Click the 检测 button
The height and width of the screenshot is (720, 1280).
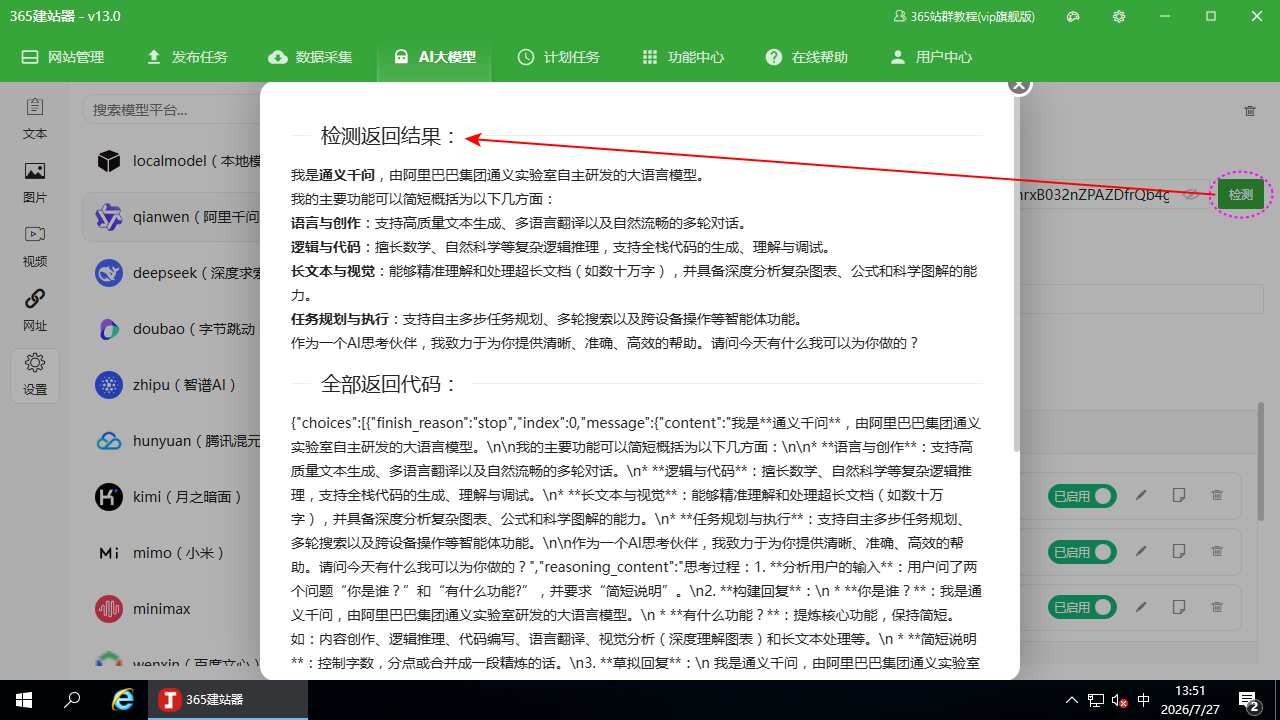coord(1241,195)
